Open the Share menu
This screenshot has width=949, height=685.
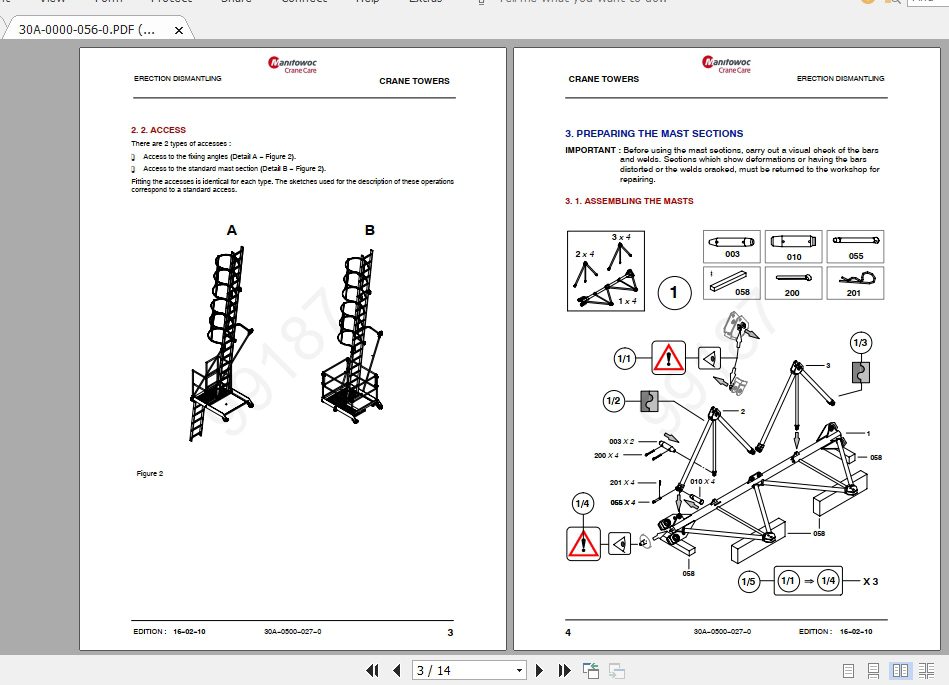point(236,3)
